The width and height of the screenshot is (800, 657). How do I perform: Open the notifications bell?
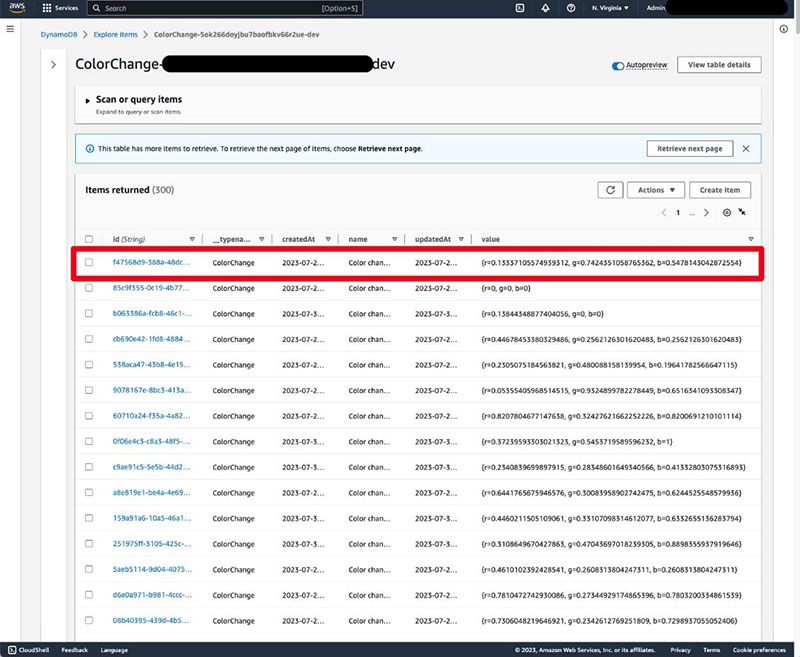coord(545,8)
